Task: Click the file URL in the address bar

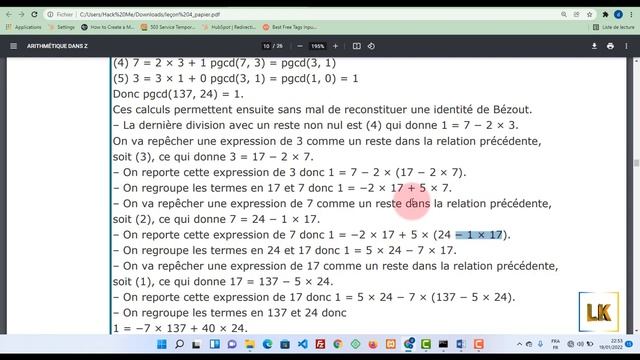Action: [150, 14]
